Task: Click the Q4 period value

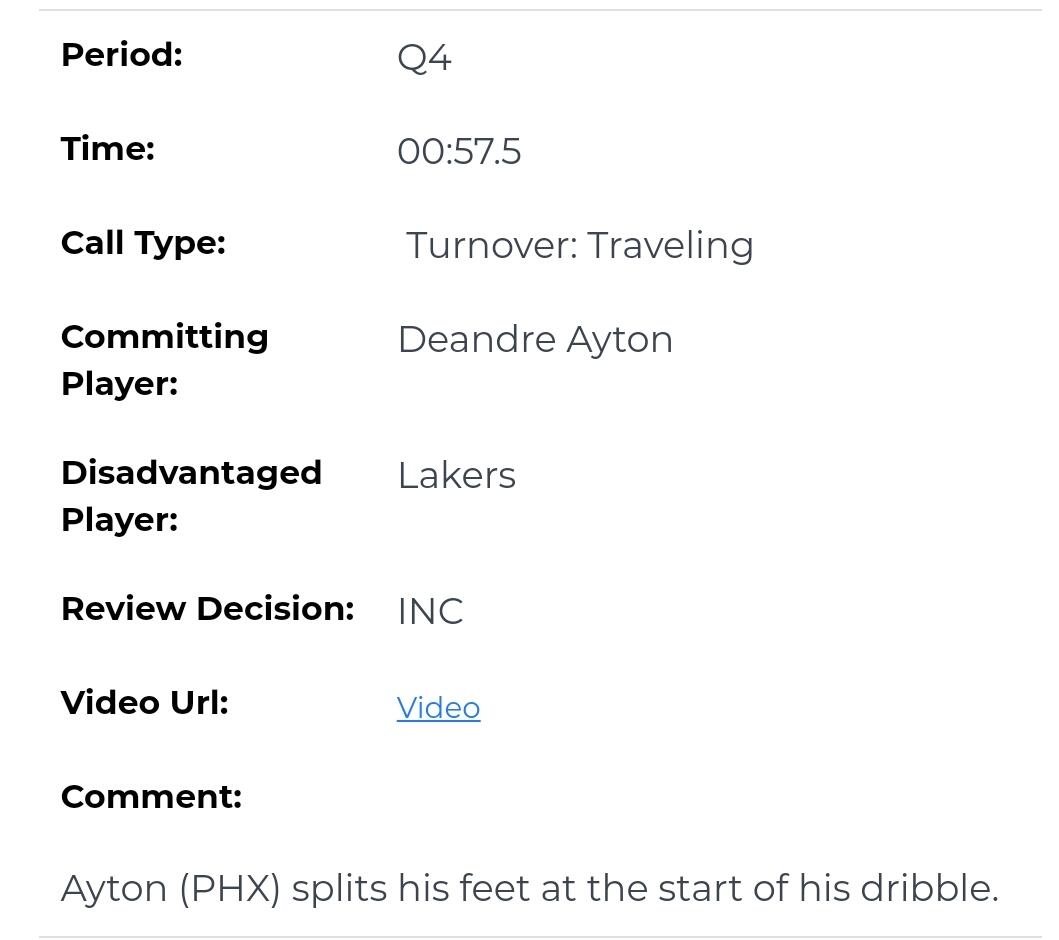Action: pyautogui.click(x=424, y=58)
